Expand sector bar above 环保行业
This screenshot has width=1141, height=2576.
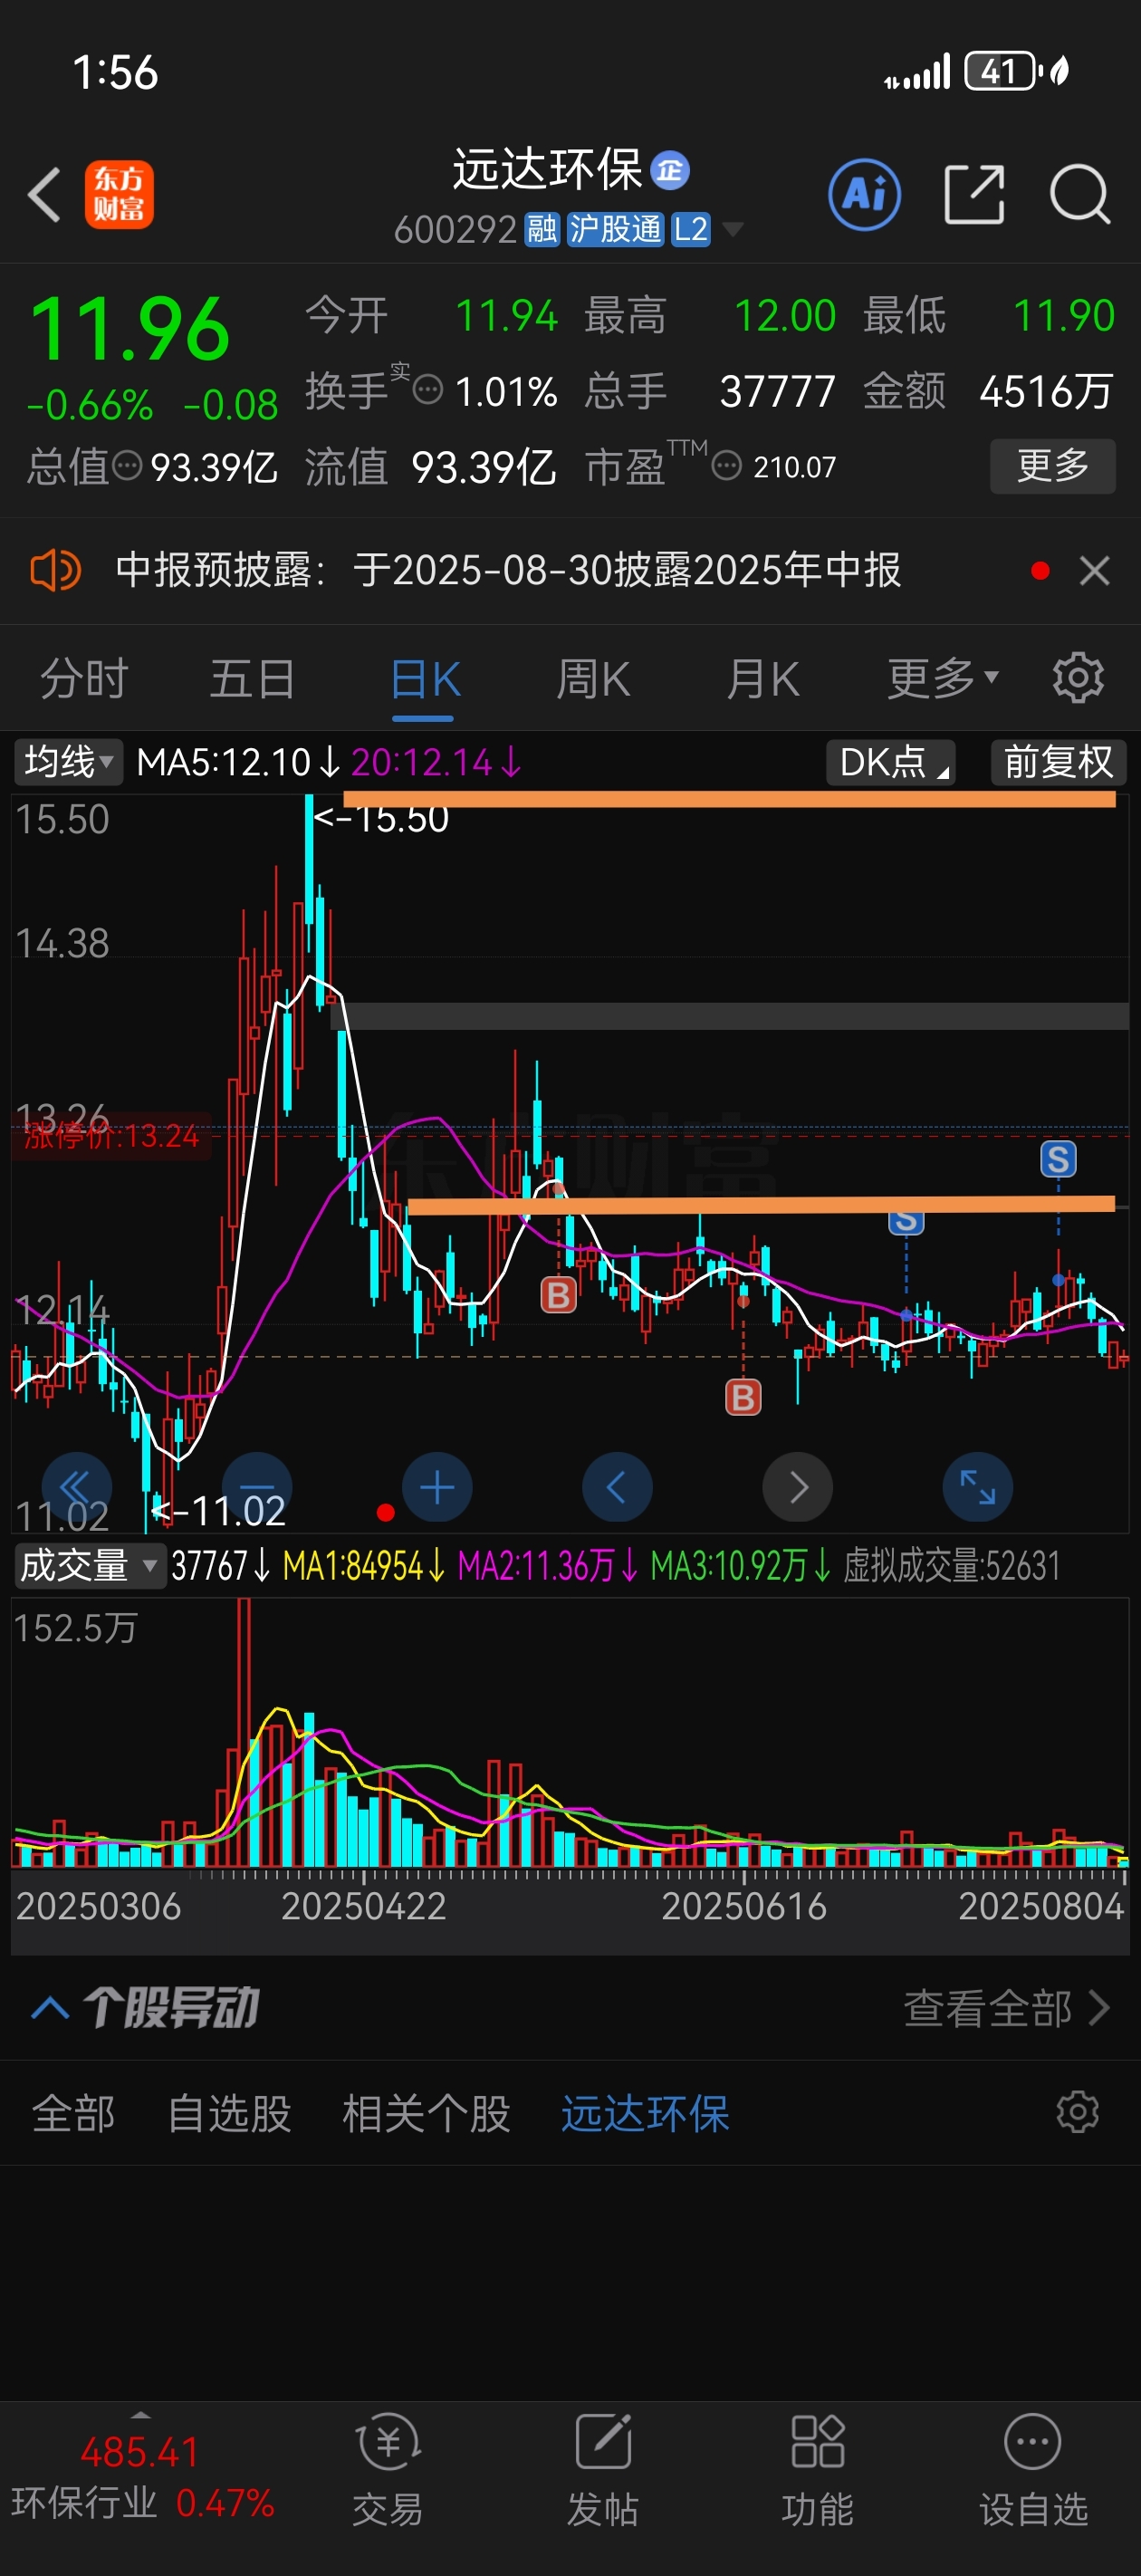(141, 2415)
